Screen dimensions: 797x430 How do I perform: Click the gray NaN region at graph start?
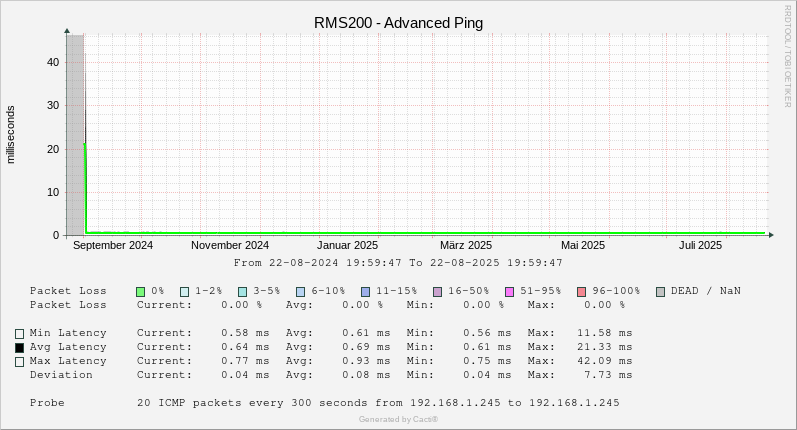(x=75, y=135)
